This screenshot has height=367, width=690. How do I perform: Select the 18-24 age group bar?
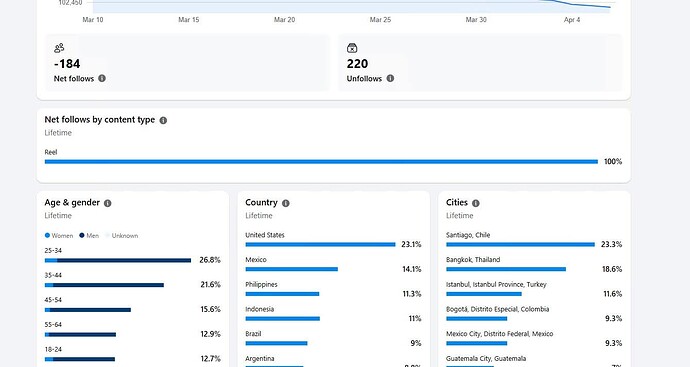coord(80,359)
